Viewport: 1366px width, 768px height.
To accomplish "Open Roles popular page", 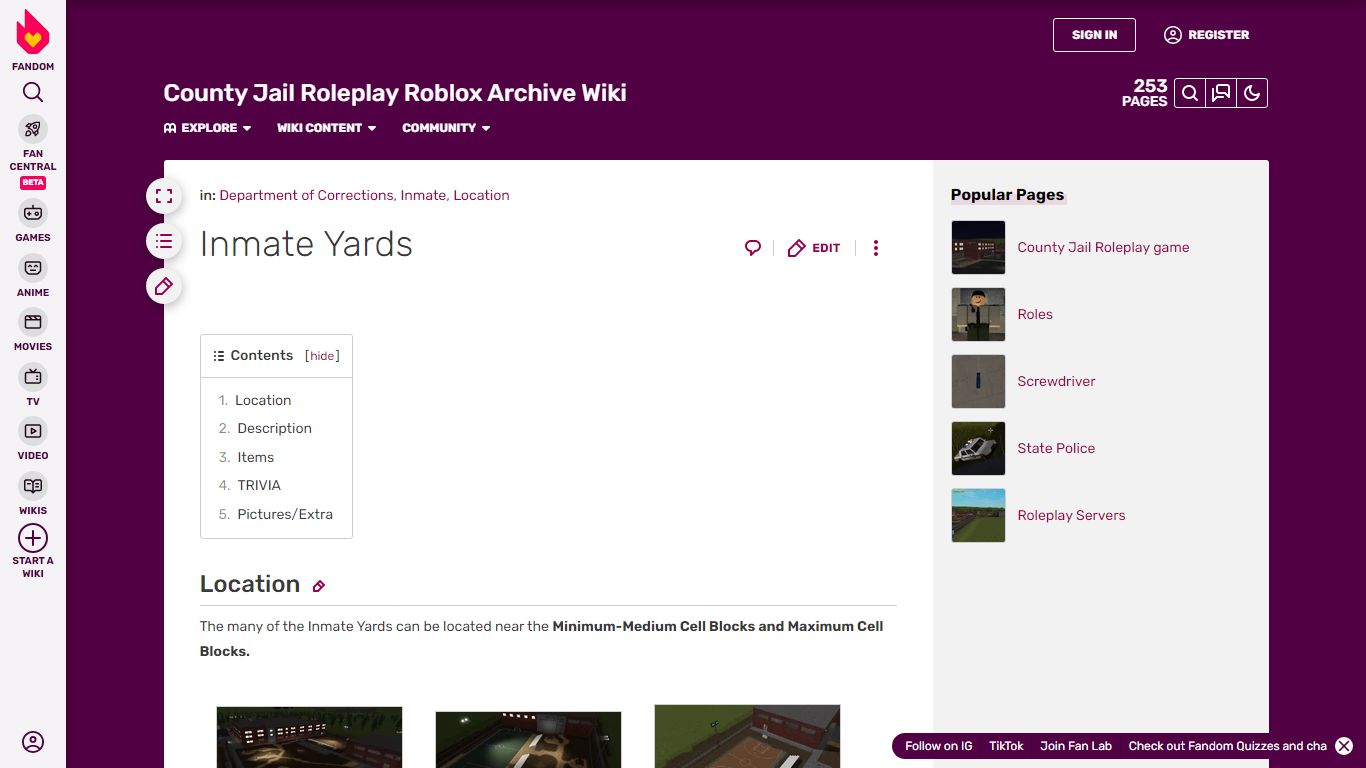I will pos(1035,314).
